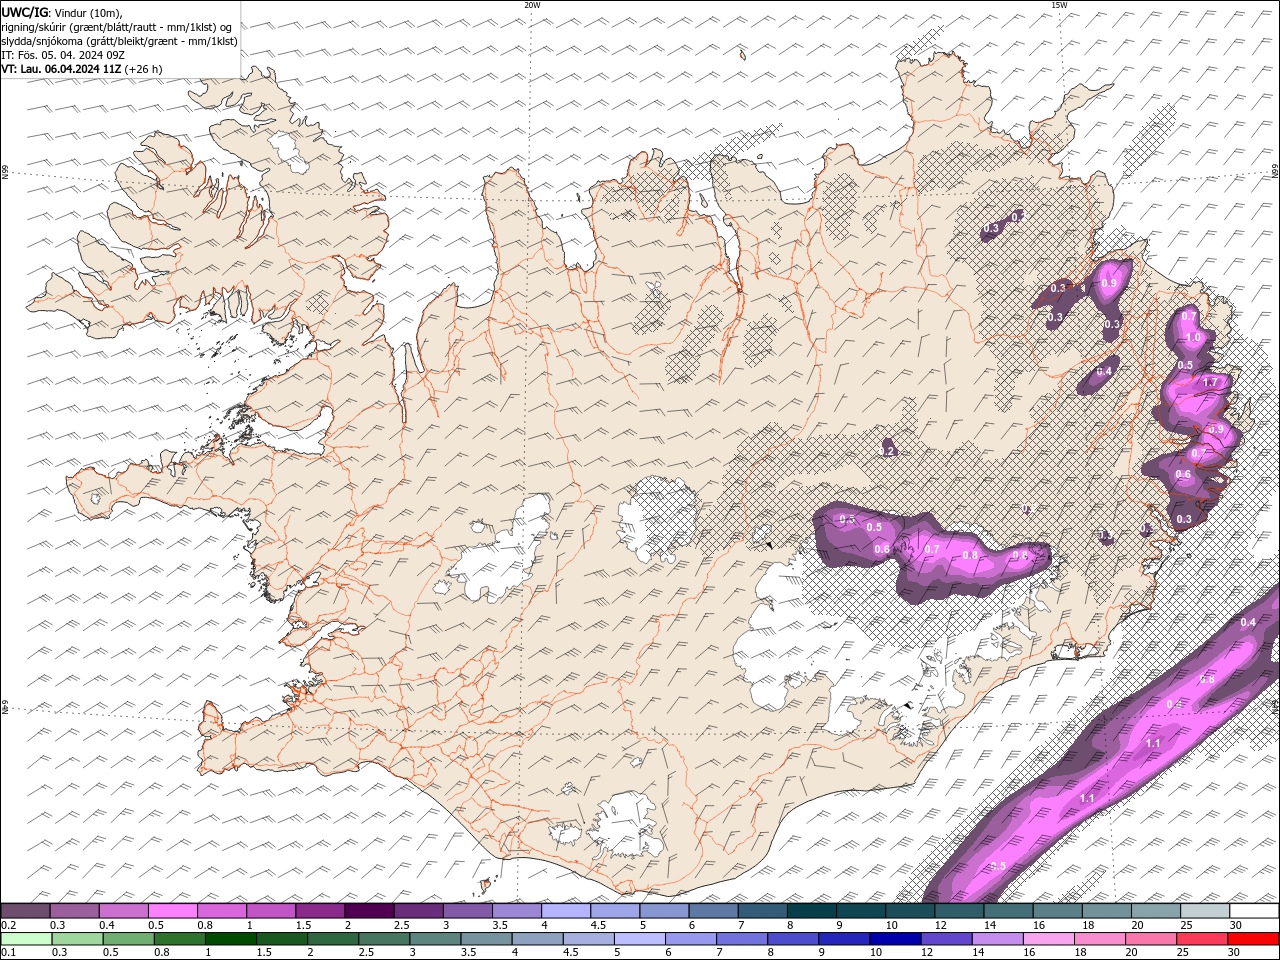Select the snow scale swatch above 0.8

click(222, 911)
